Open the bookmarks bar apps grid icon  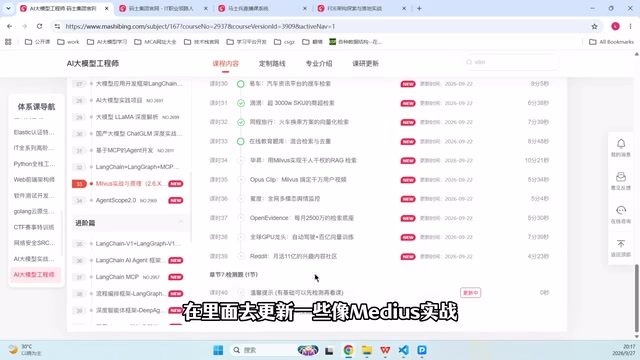[8, 42]
